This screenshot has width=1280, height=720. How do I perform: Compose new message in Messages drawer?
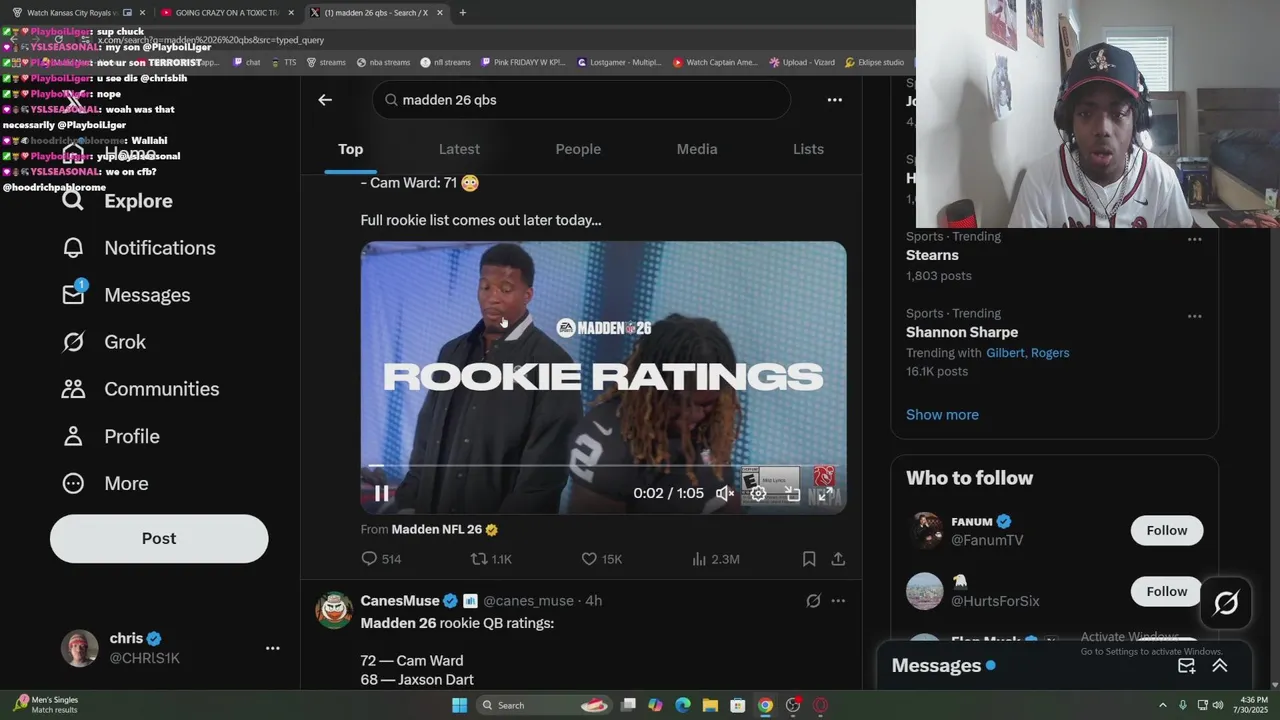[1186, 666]
